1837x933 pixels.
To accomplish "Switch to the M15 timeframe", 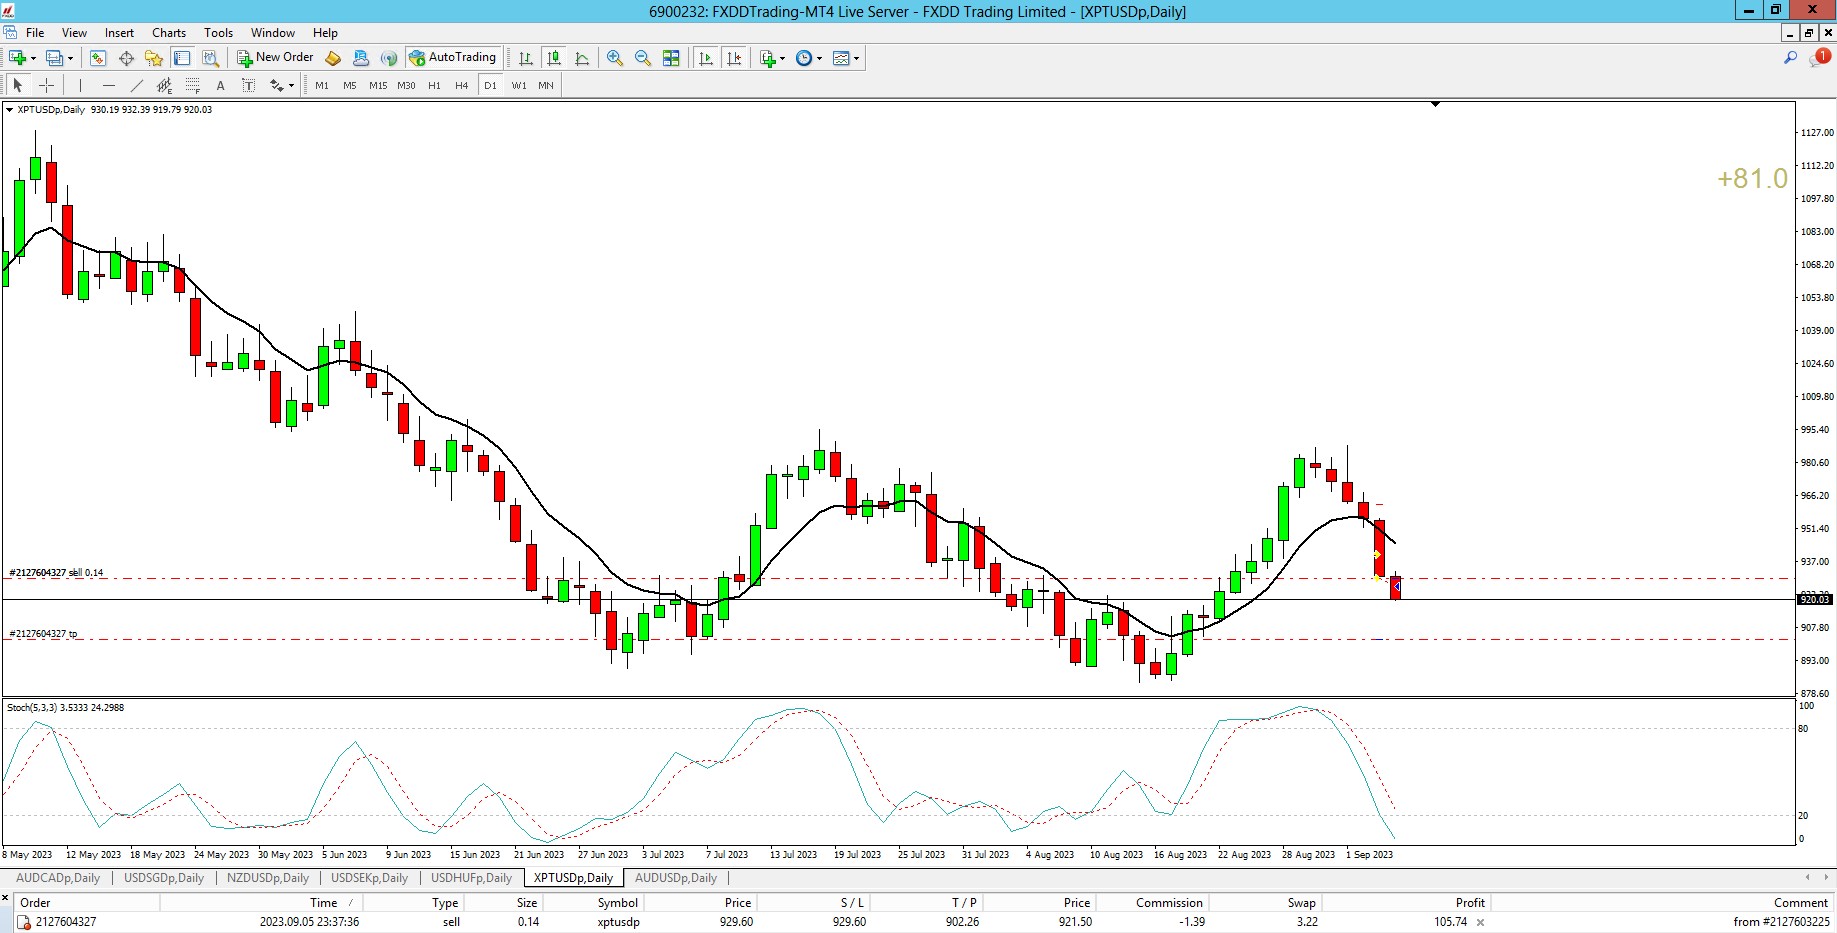I will [x=377, y=85].
